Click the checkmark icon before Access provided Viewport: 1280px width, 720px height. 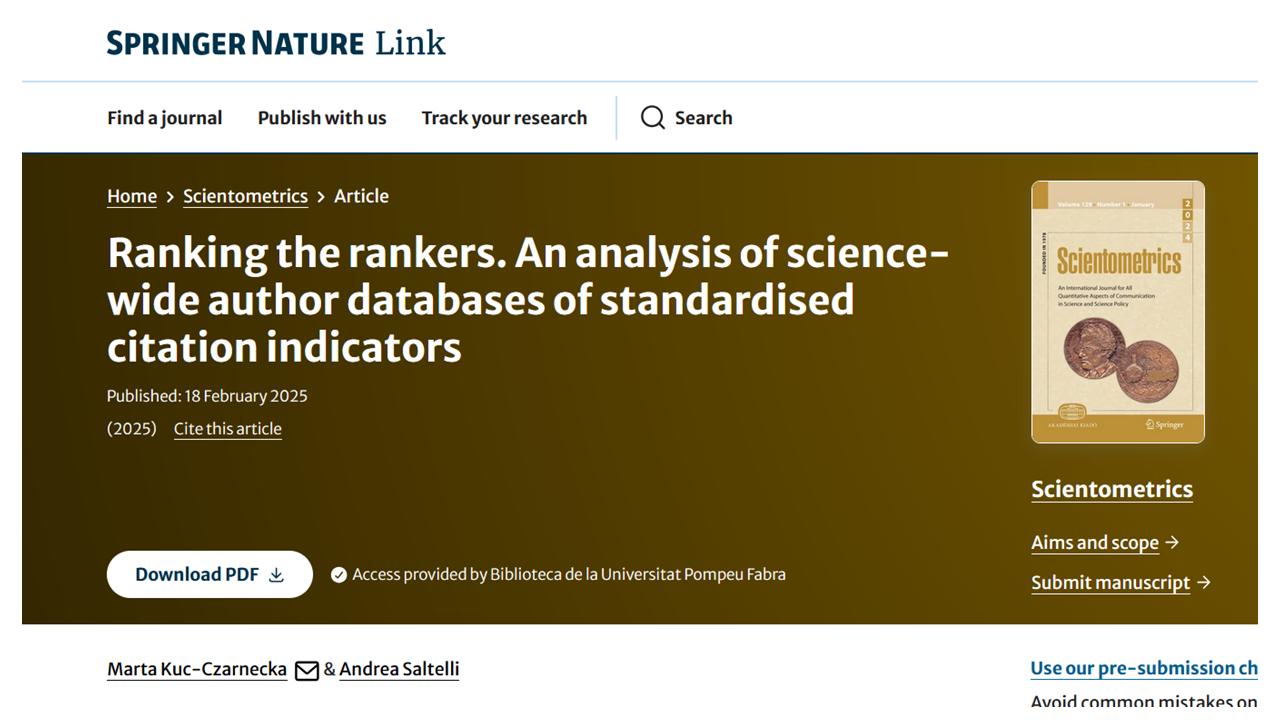click(339, 575)
